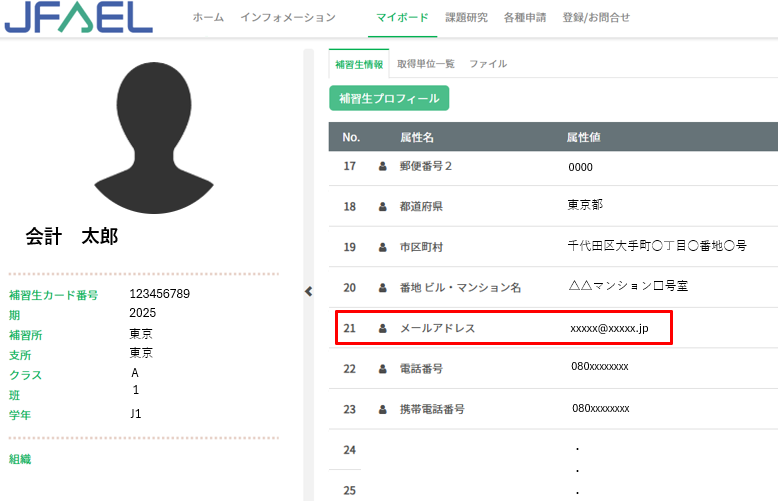Select the マイボード menu item

tap(402, 18)
